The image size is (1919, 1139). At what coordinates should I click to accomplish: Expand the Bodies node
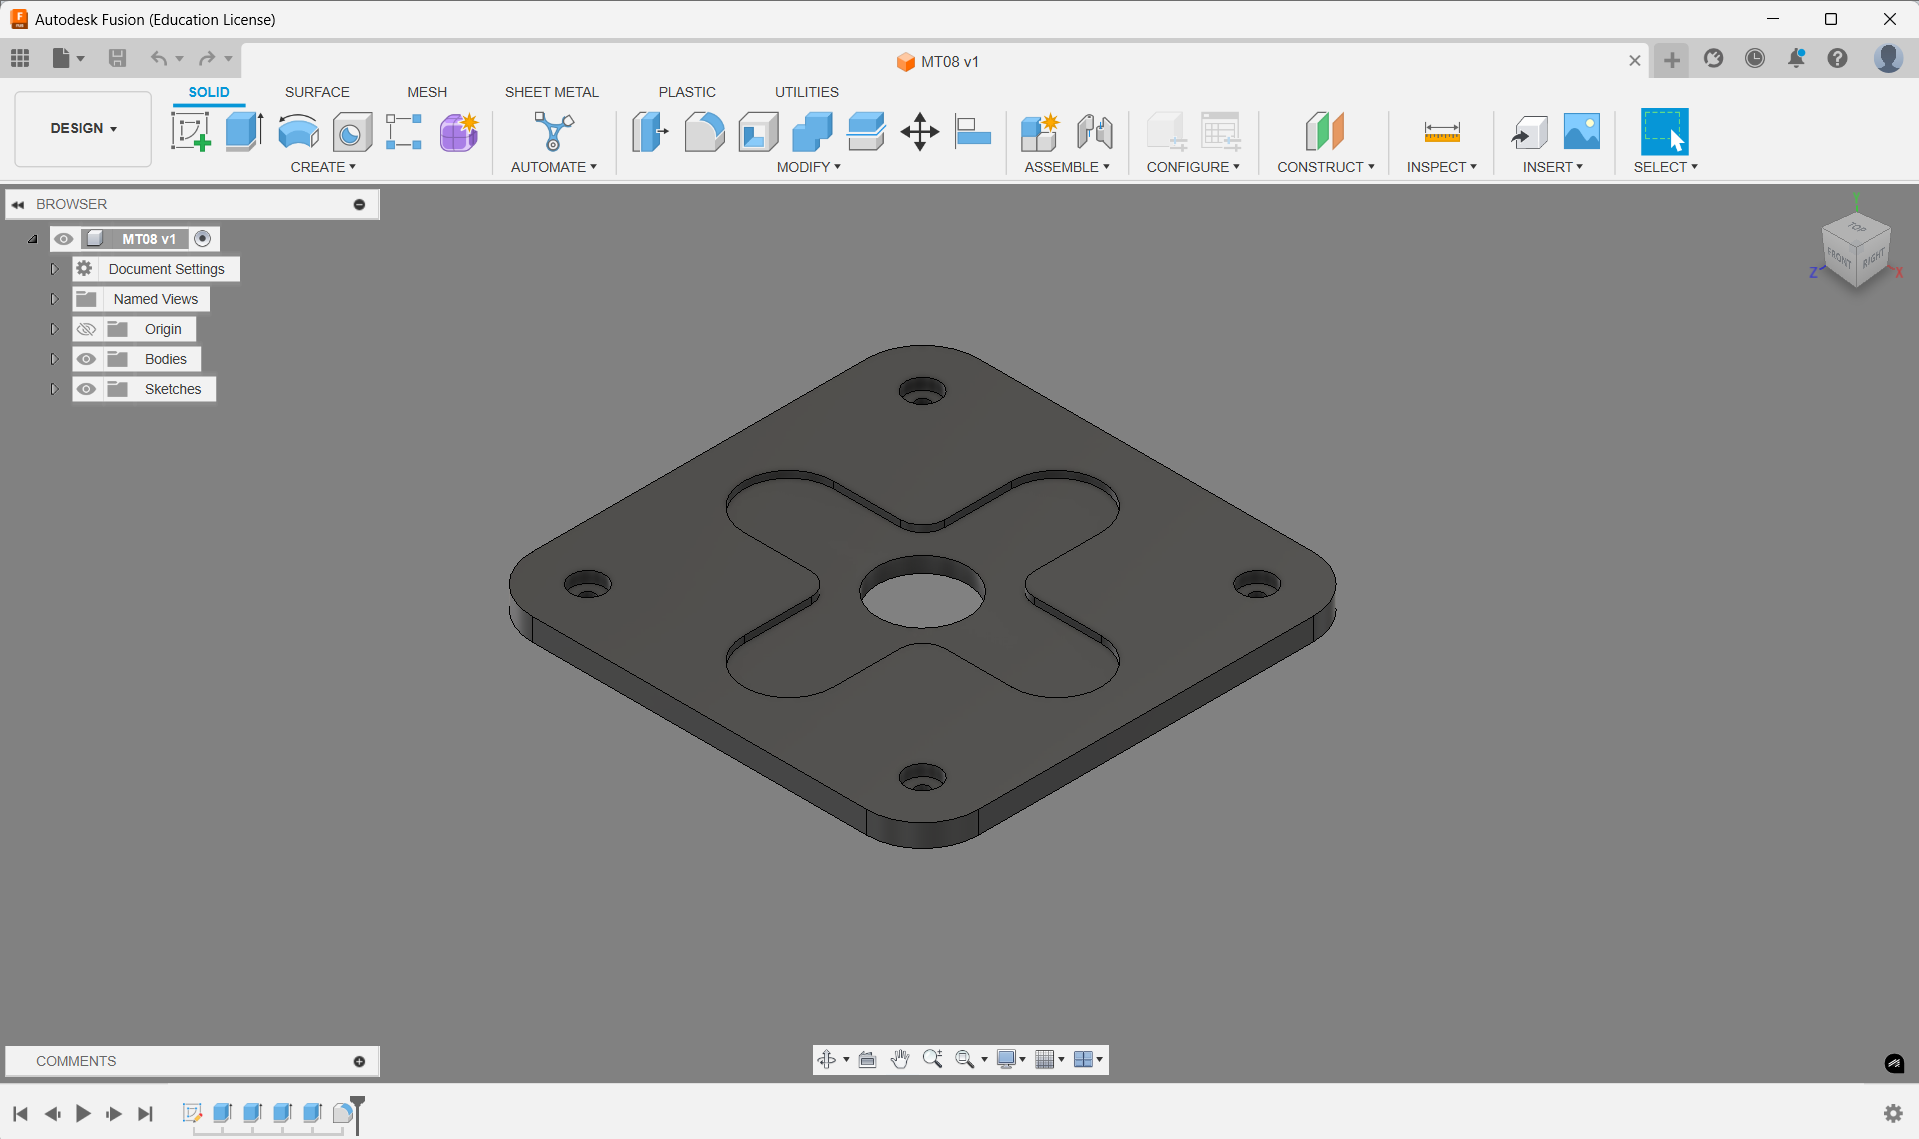click(x=55, y=359)
